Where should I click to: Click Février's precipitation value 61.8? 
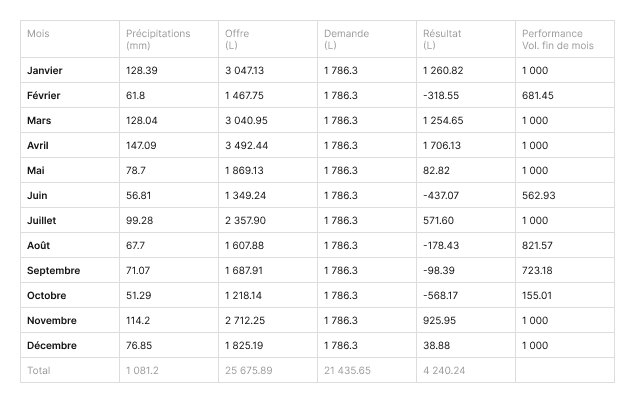click(138, 95)
